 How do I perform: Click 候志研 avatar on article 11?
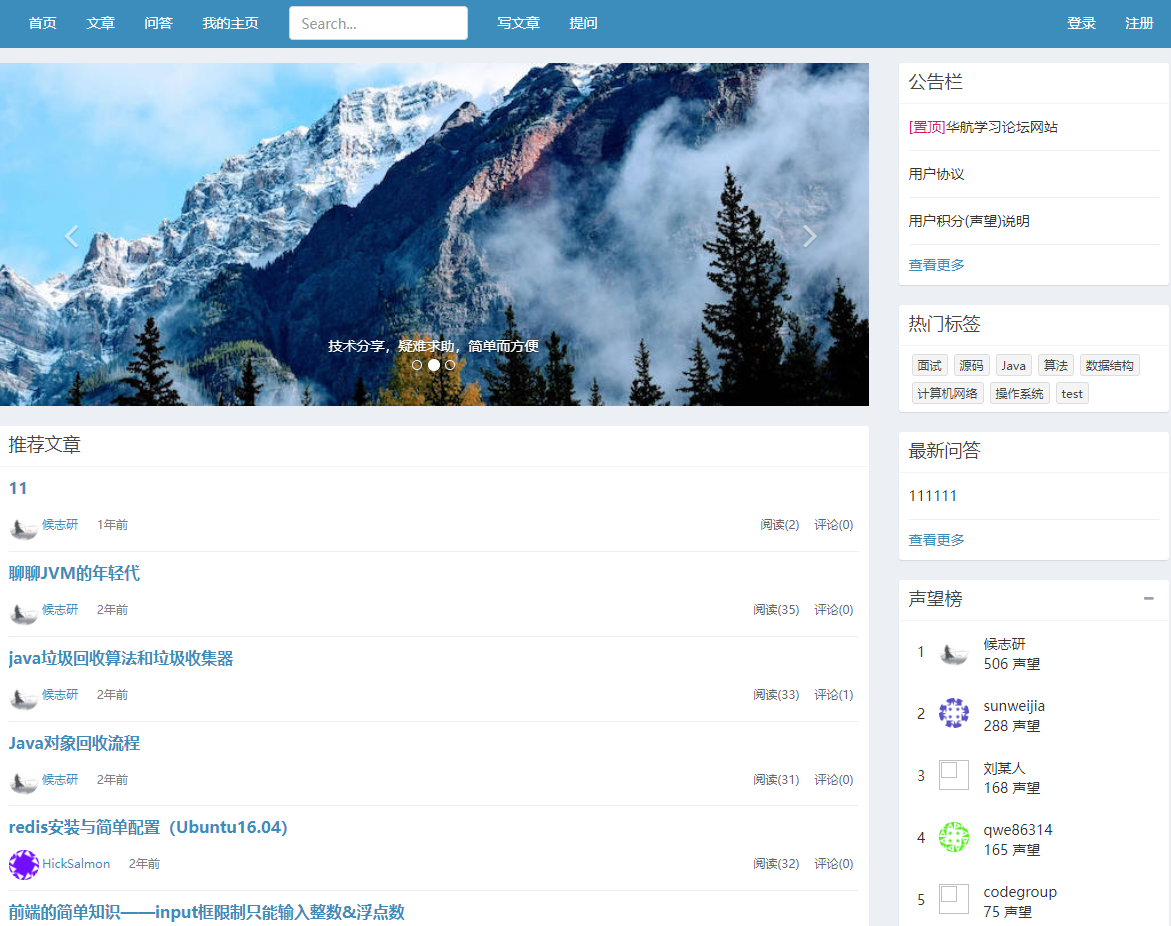coord(24,527)
